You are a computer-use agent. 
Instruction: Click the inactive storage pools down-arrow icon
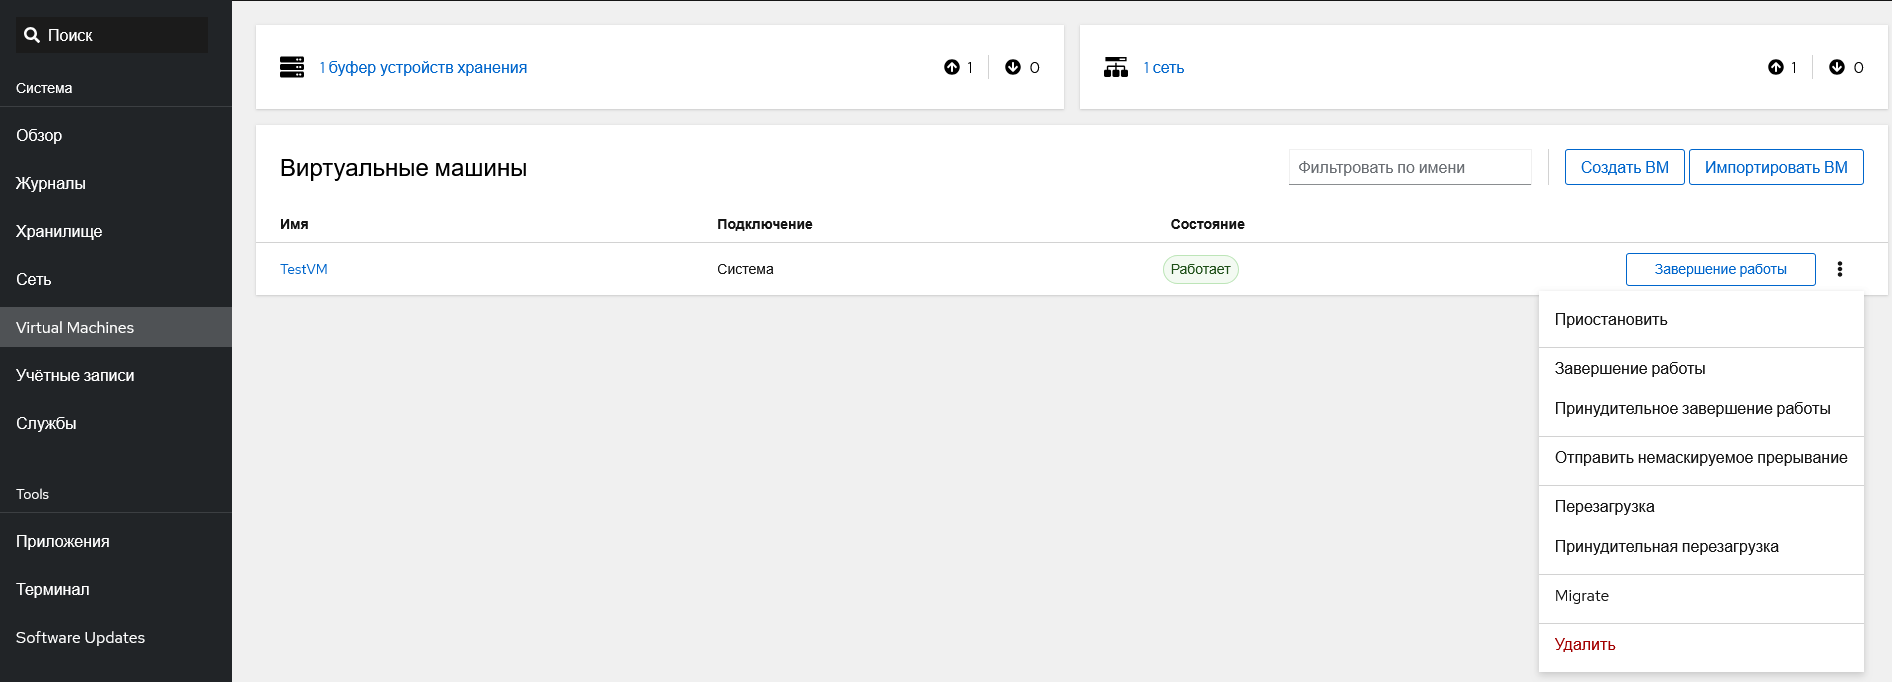[x=1013, y=67]
